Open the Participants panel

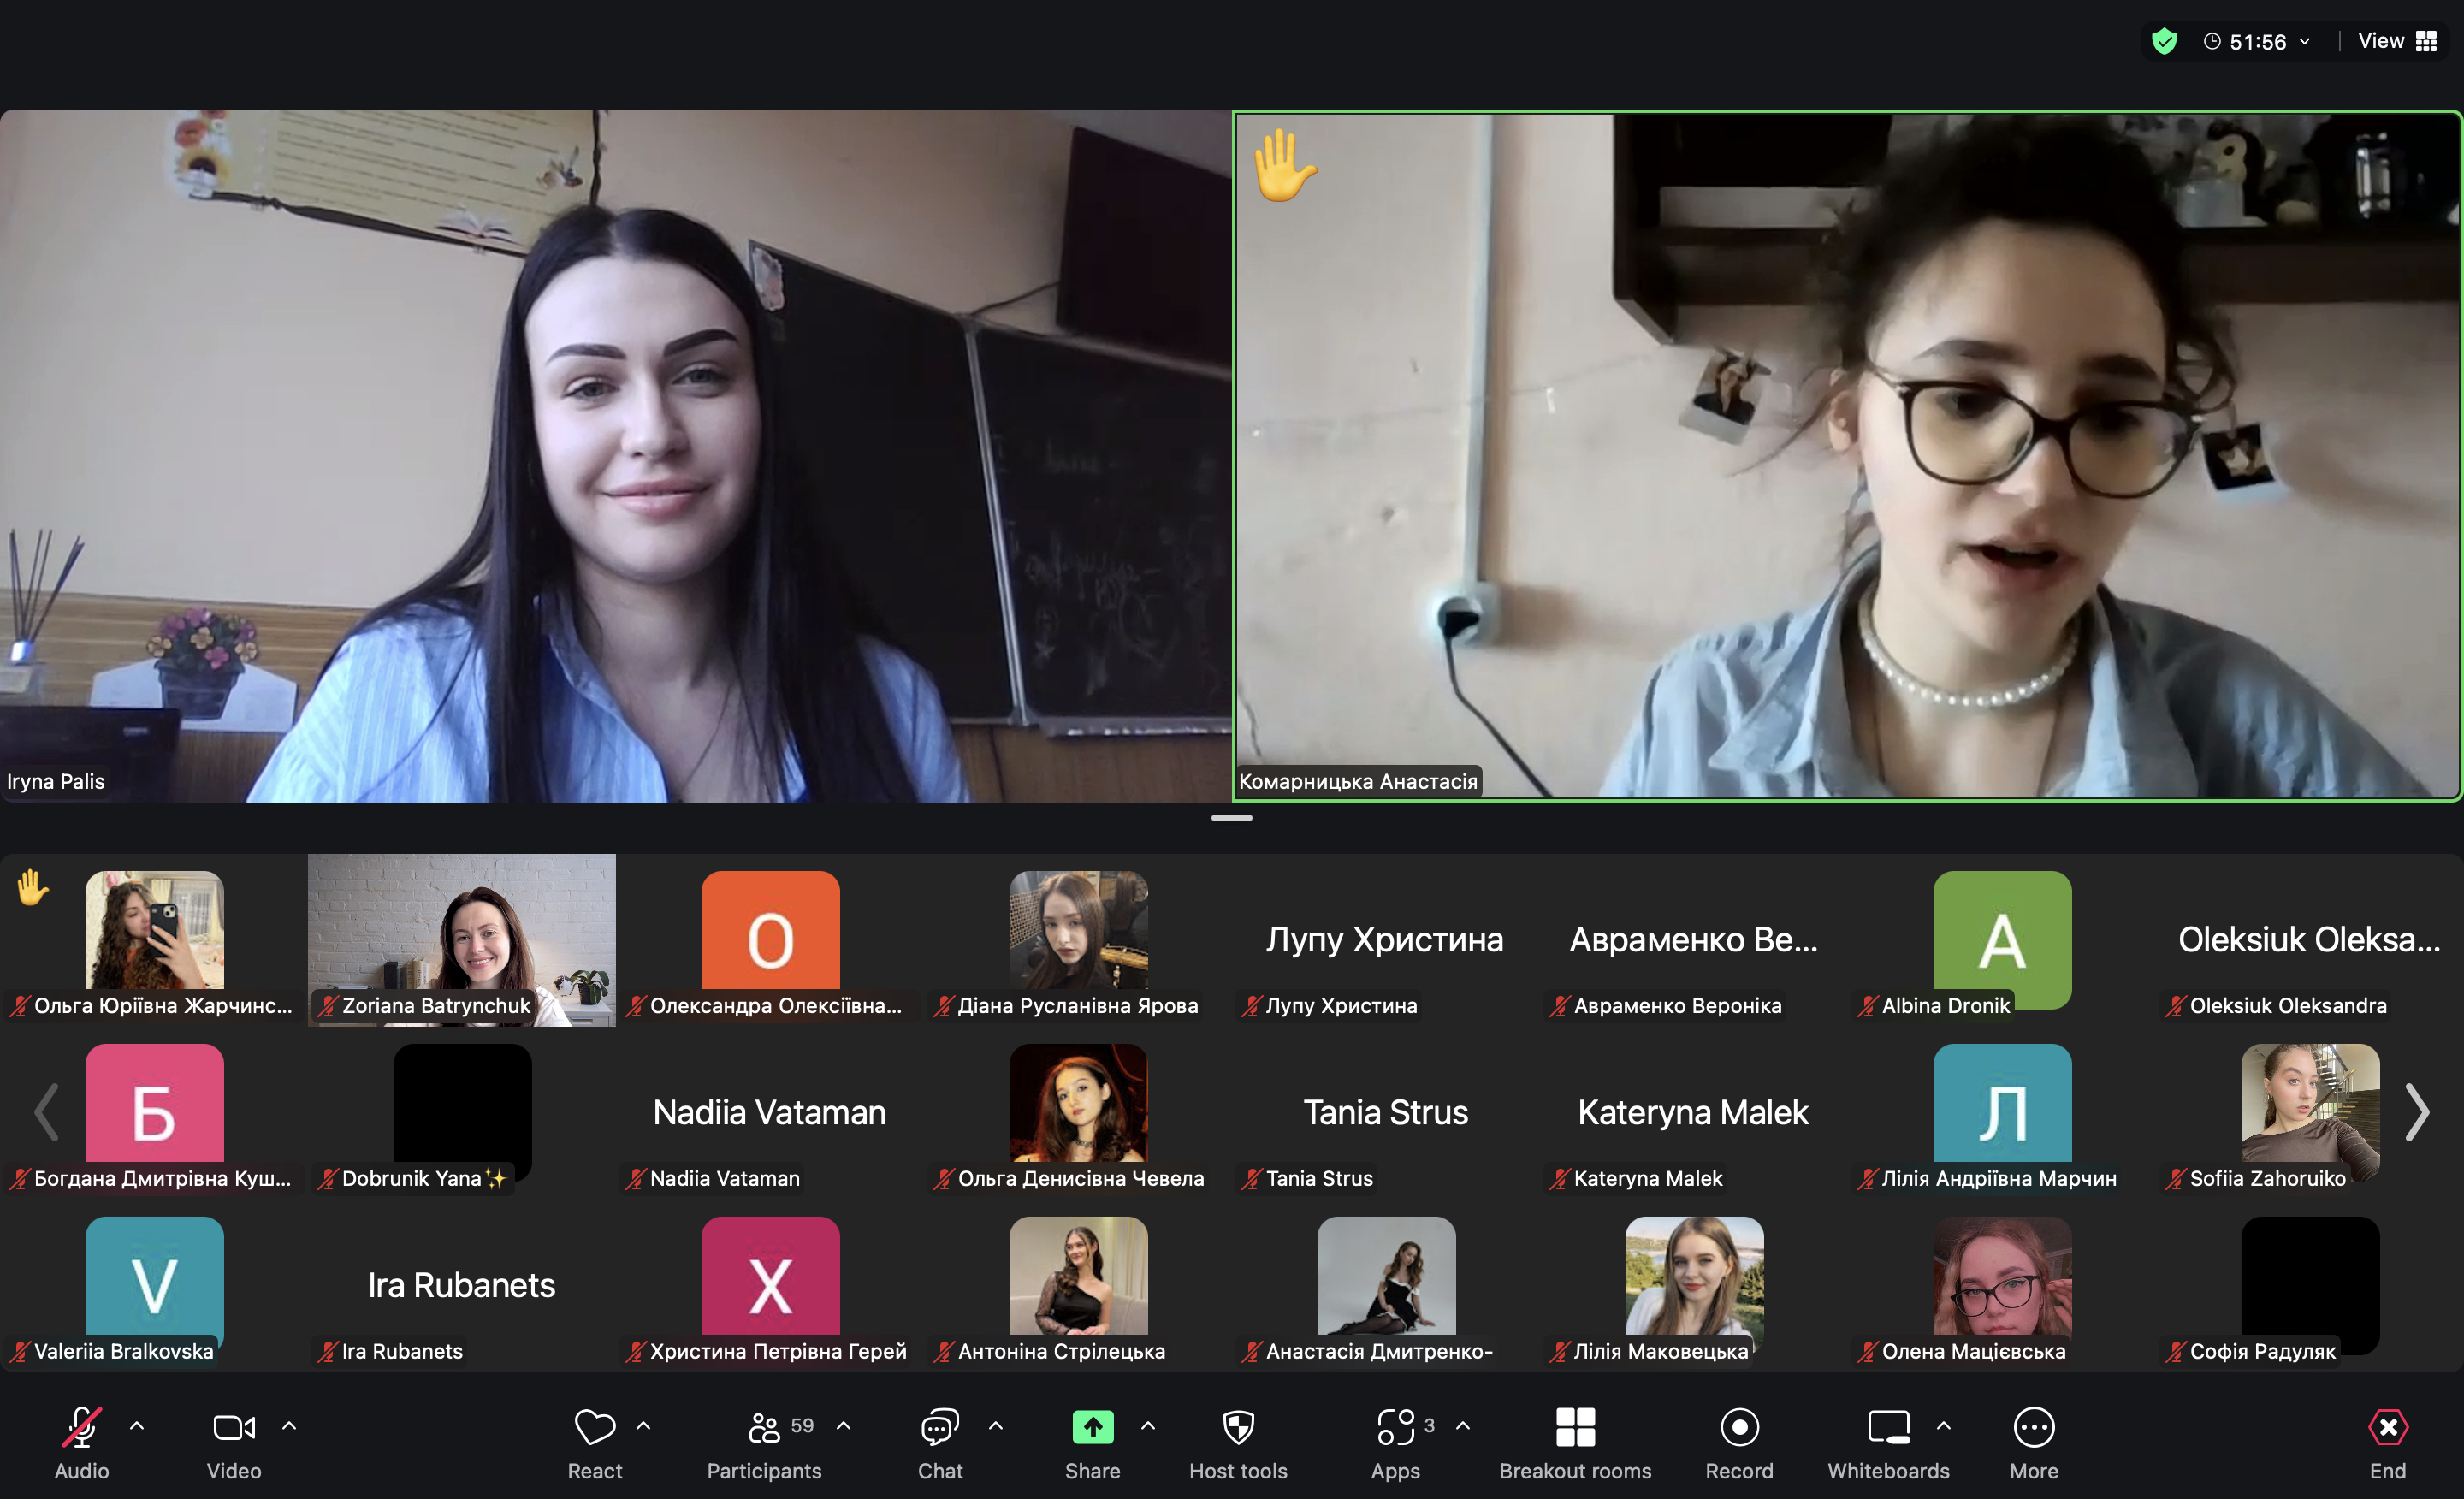[764, 1443]
